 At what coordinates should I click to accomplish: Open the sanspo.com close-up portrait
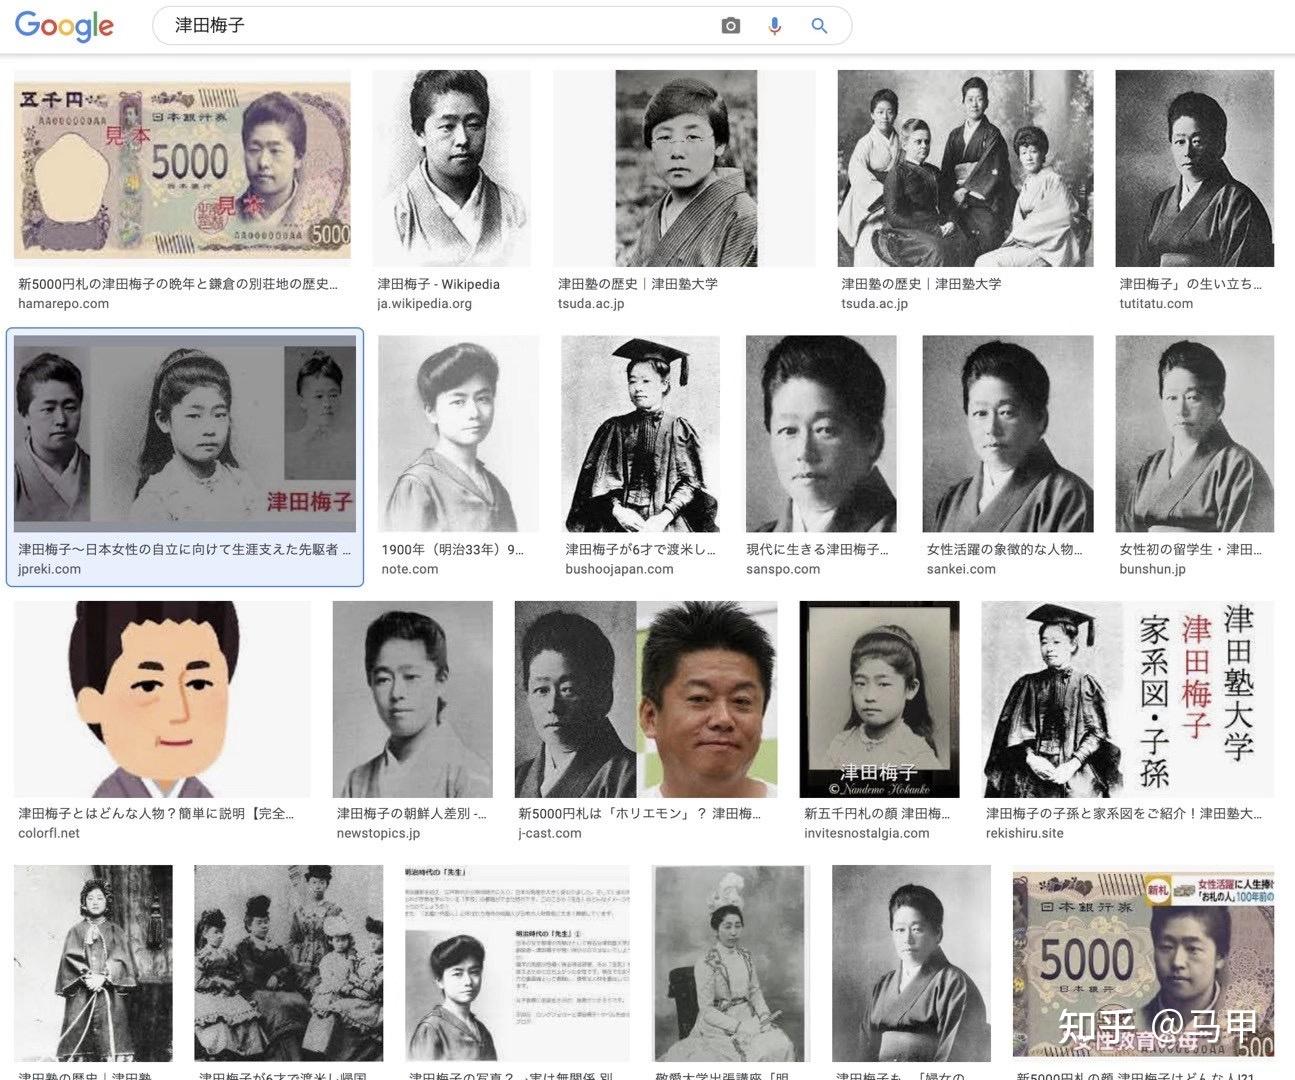(x=821, y=433)
